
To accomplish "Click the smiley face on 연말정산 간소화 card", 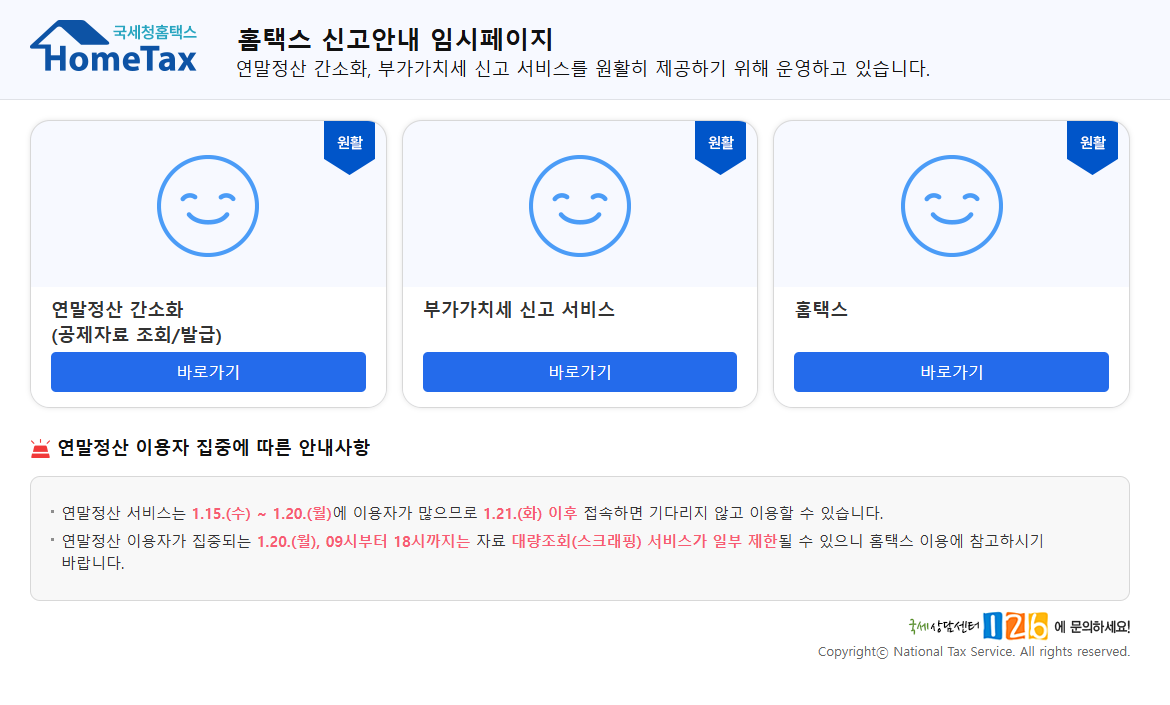I will pos(207,205).
